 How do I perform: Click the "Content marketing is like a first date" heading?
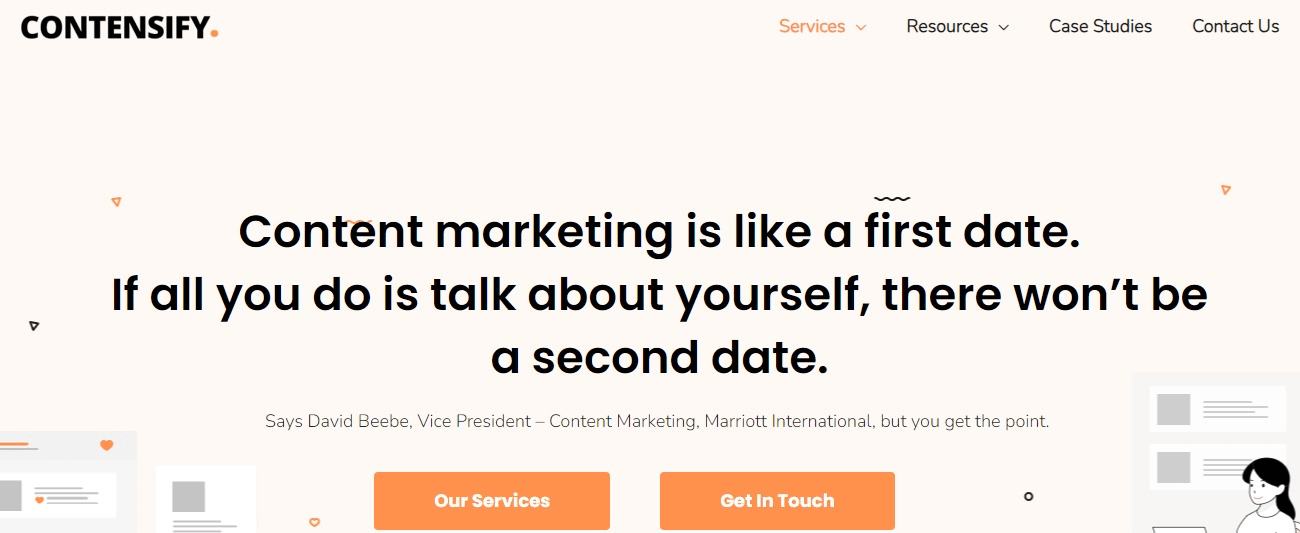point(659,232)
